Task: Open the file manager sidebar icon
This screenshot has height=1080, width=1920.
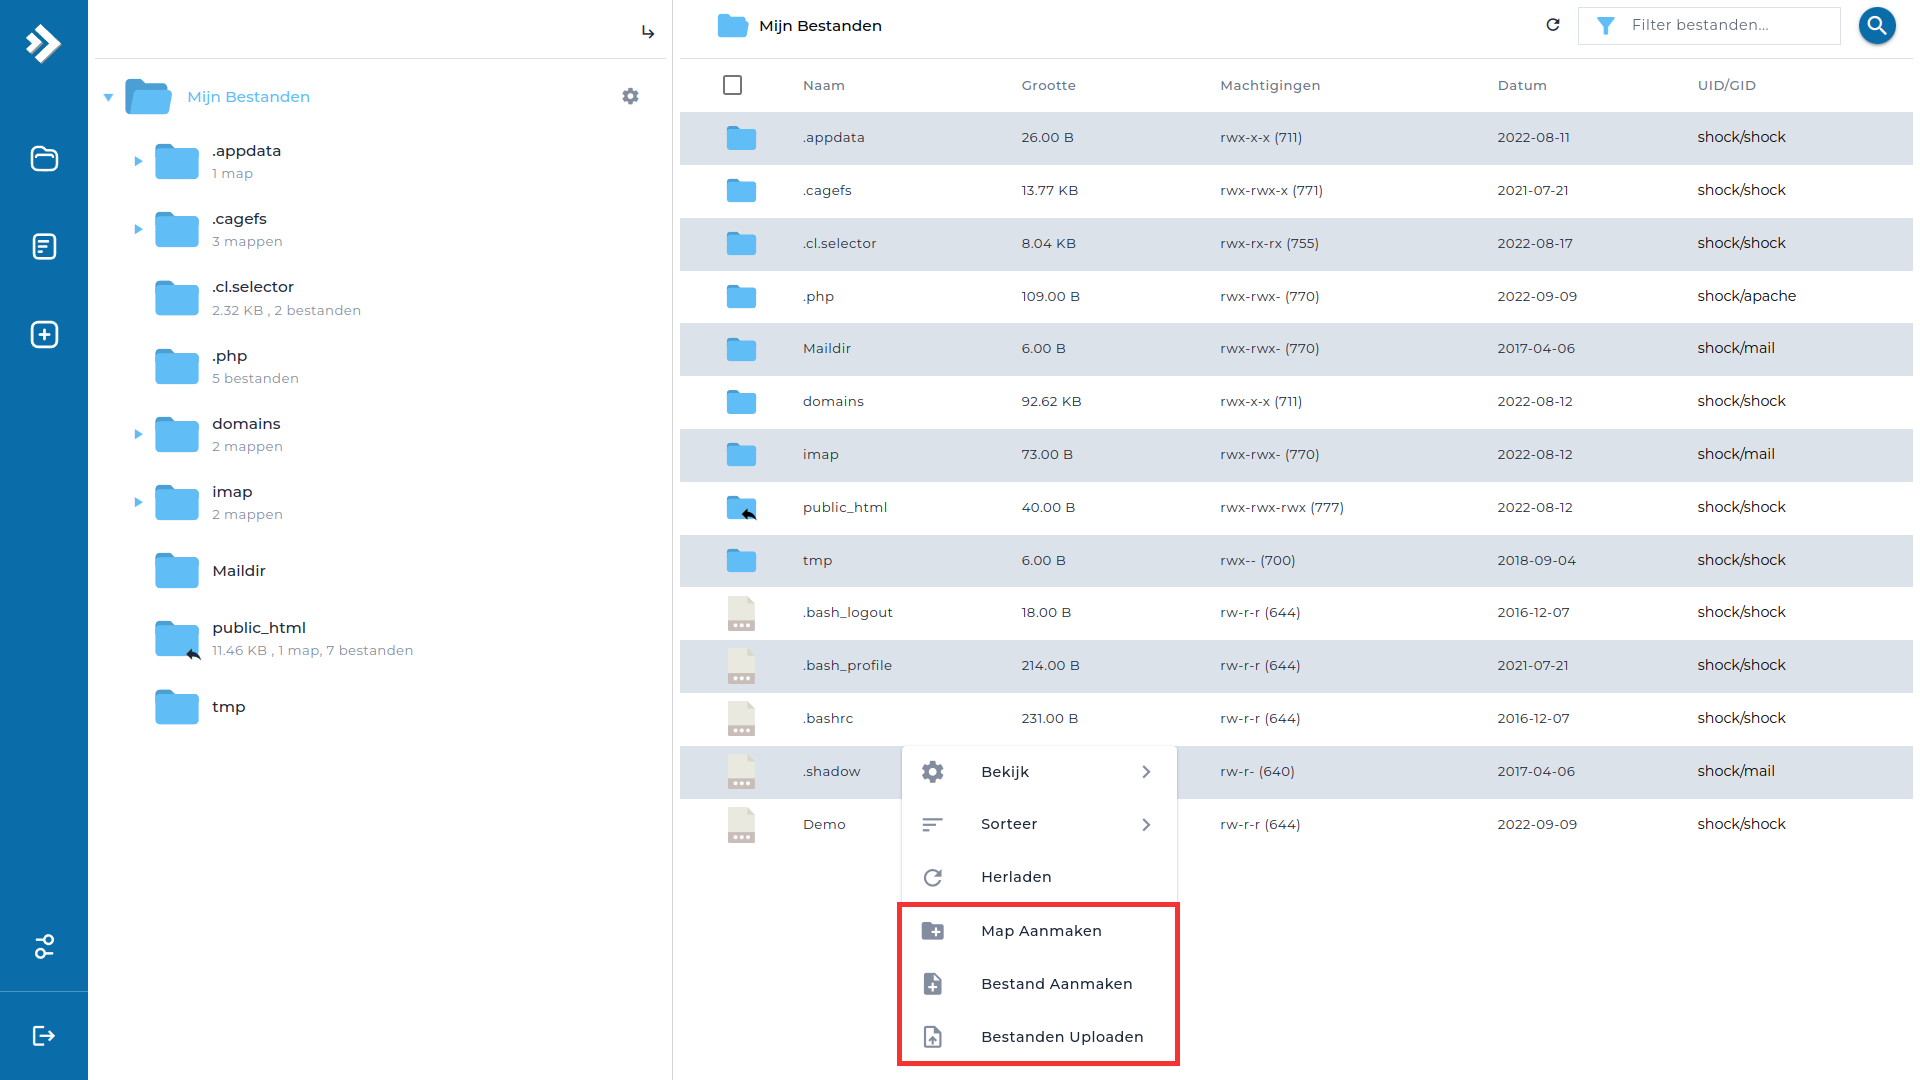Action: pos(44,159)
